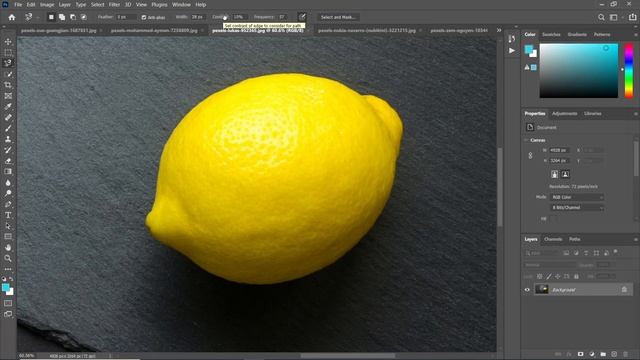Select the Eyedropper tool
Image resolution: width=640 pixels, height=360 pixels.
[x=8, y=107]
